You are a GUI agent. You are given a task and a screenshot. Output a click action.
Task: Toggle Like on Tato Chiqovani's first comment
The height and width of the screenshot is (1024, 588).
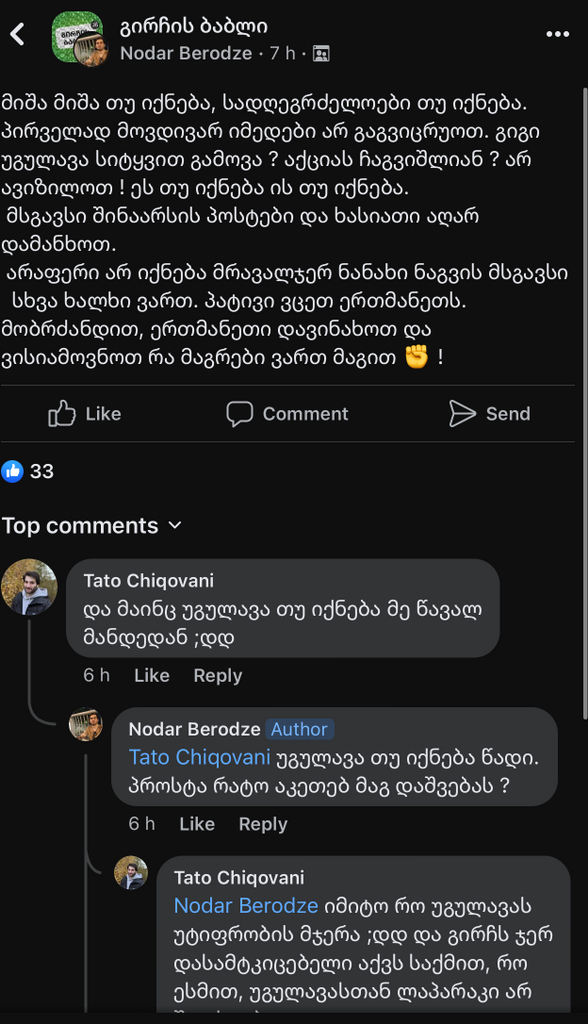coord(151,675)
